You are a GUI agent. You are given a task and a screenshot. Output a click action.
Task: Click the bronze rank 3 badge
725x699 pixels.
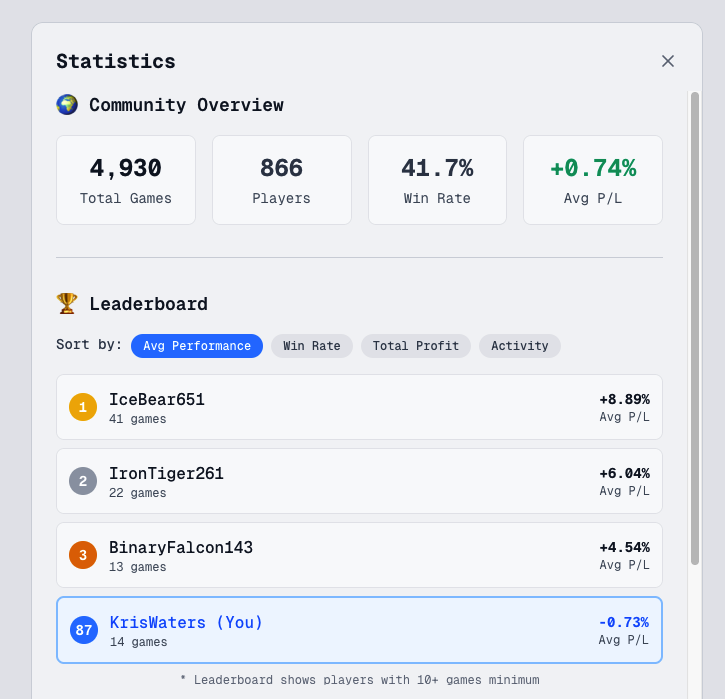[x=83, y=555]
